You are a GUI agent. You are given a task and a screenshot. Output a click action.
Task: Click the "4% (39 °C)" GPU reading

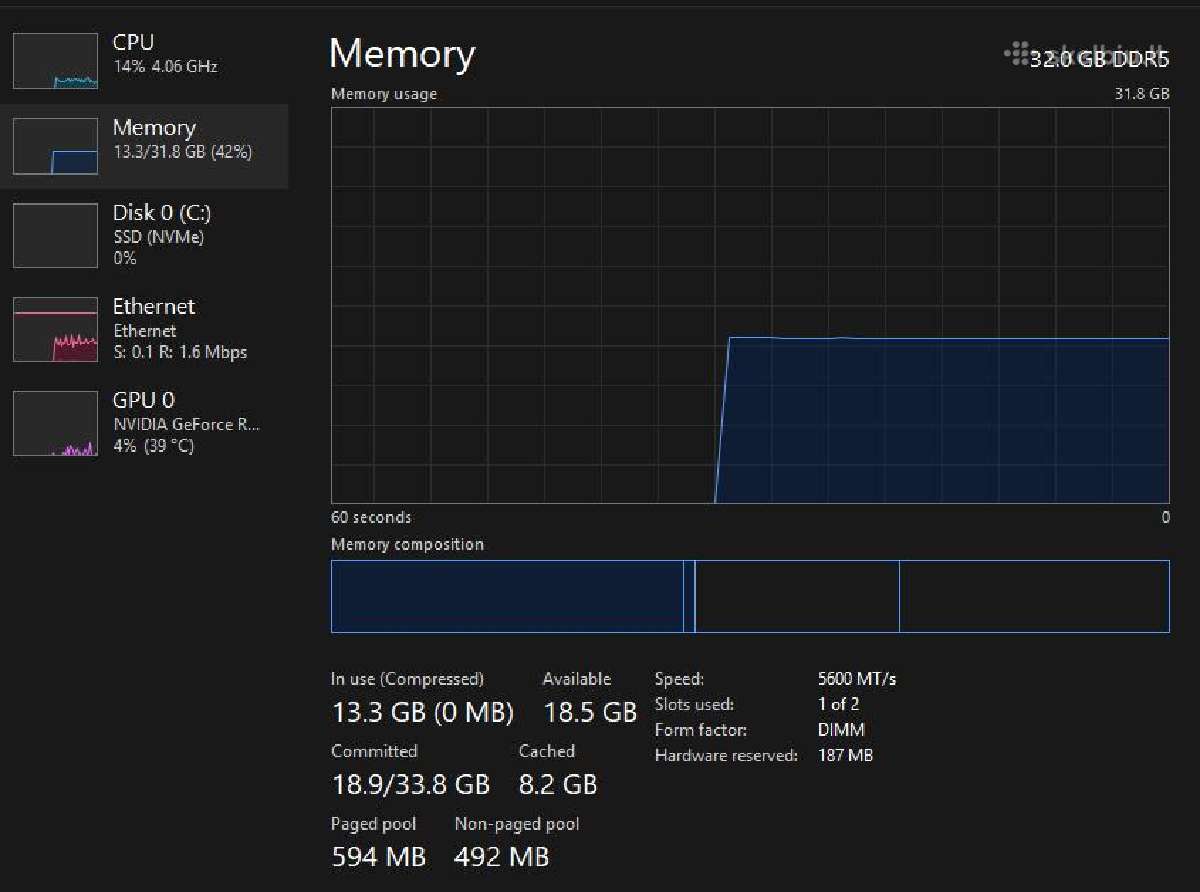click(x=154, y=446)
